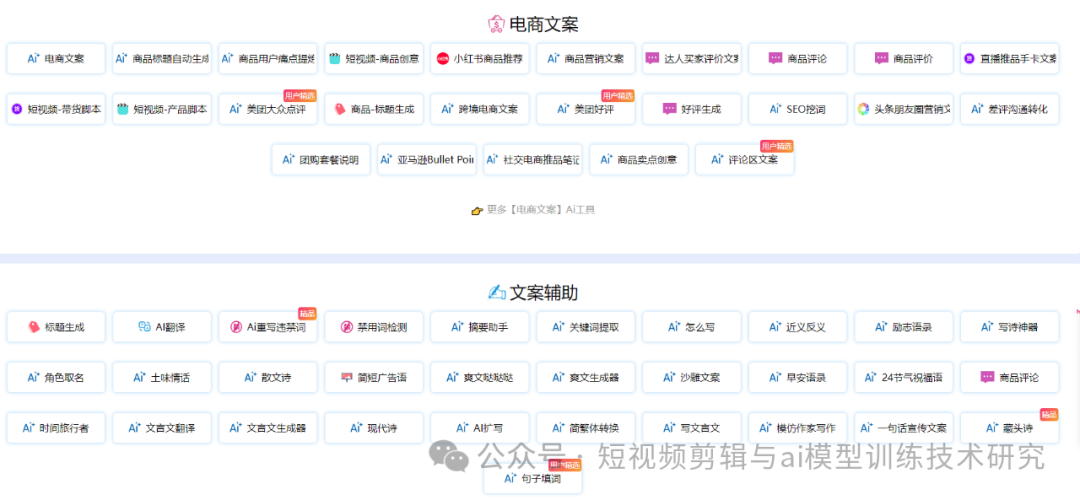Open the 爽文生成器 tool
Image resolution: width=1080 pixels, height=500 pixels.
tap(586, 377)
